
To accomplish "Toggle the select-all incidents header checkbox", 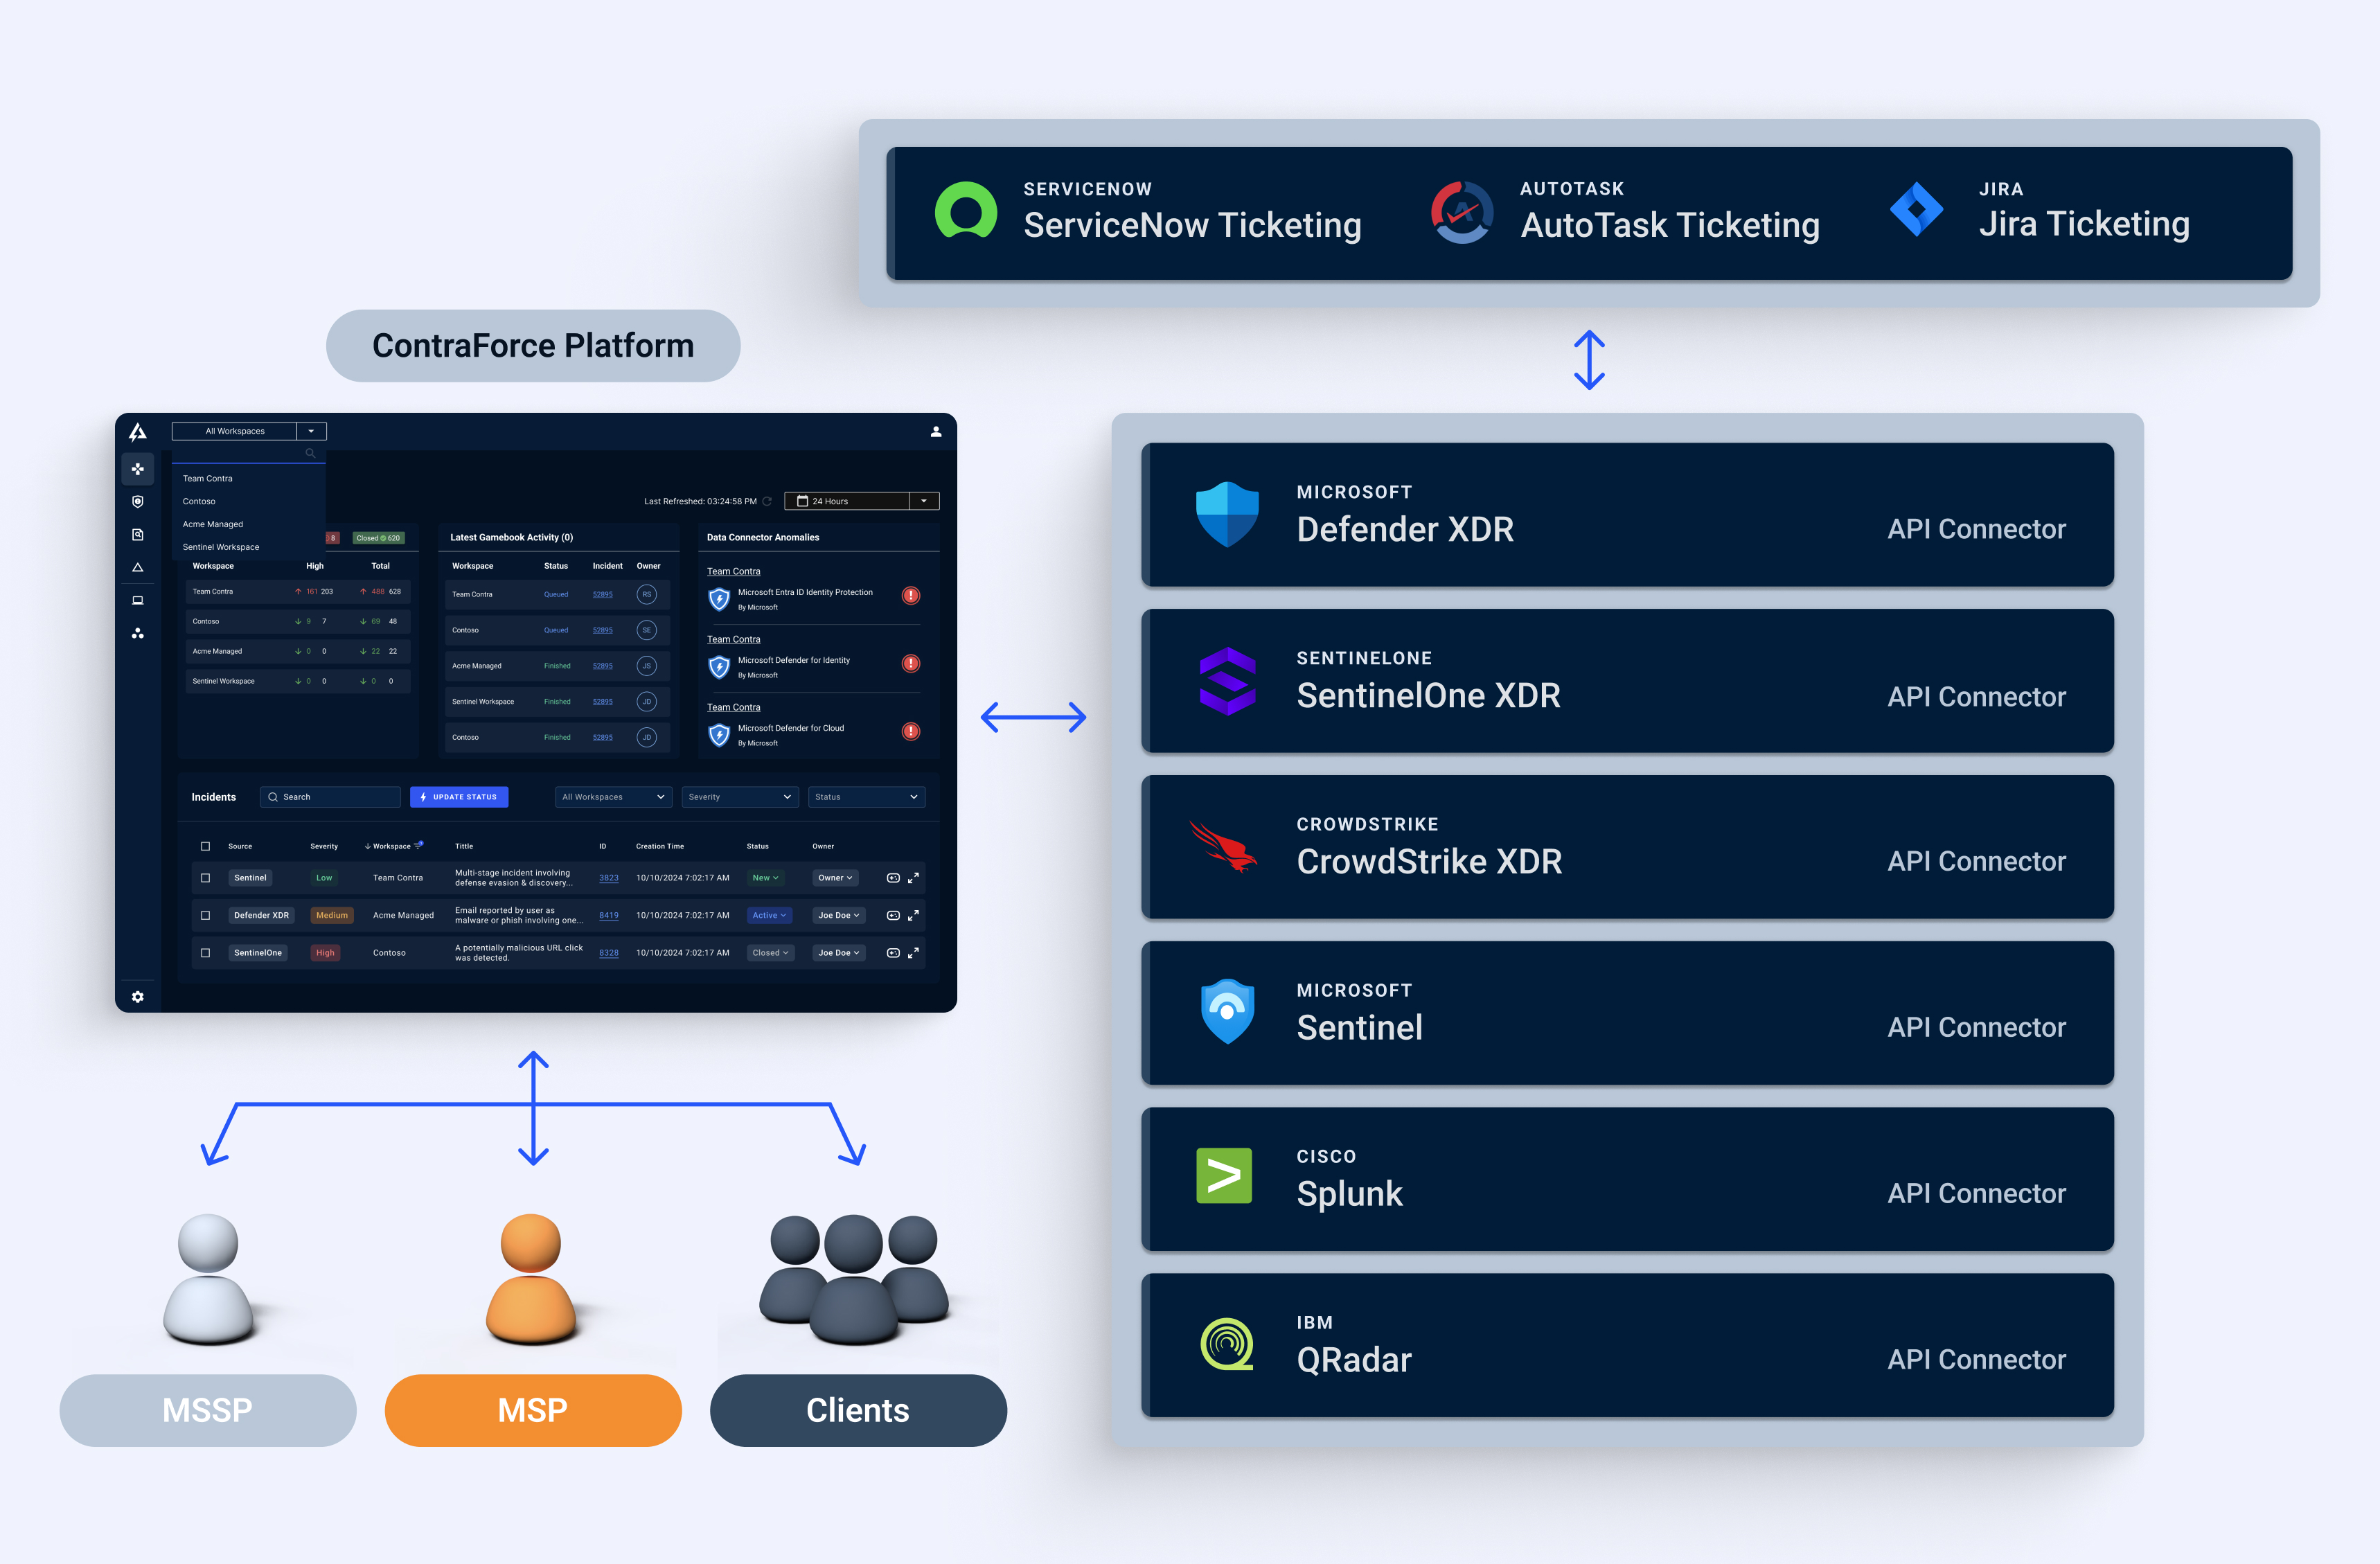I will [x=206, y=847].
